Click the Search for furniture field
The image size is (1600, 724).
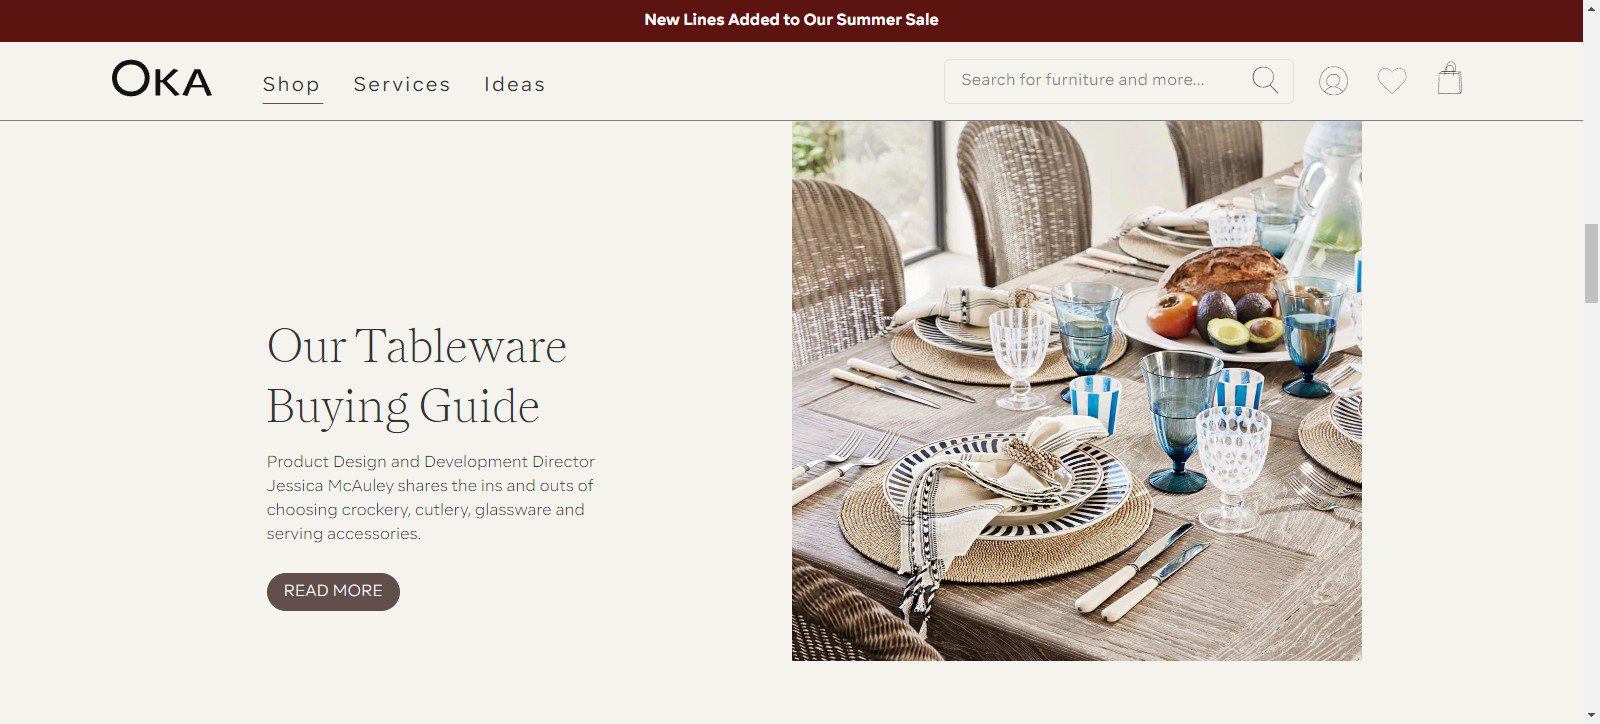tap(1118, 80)
